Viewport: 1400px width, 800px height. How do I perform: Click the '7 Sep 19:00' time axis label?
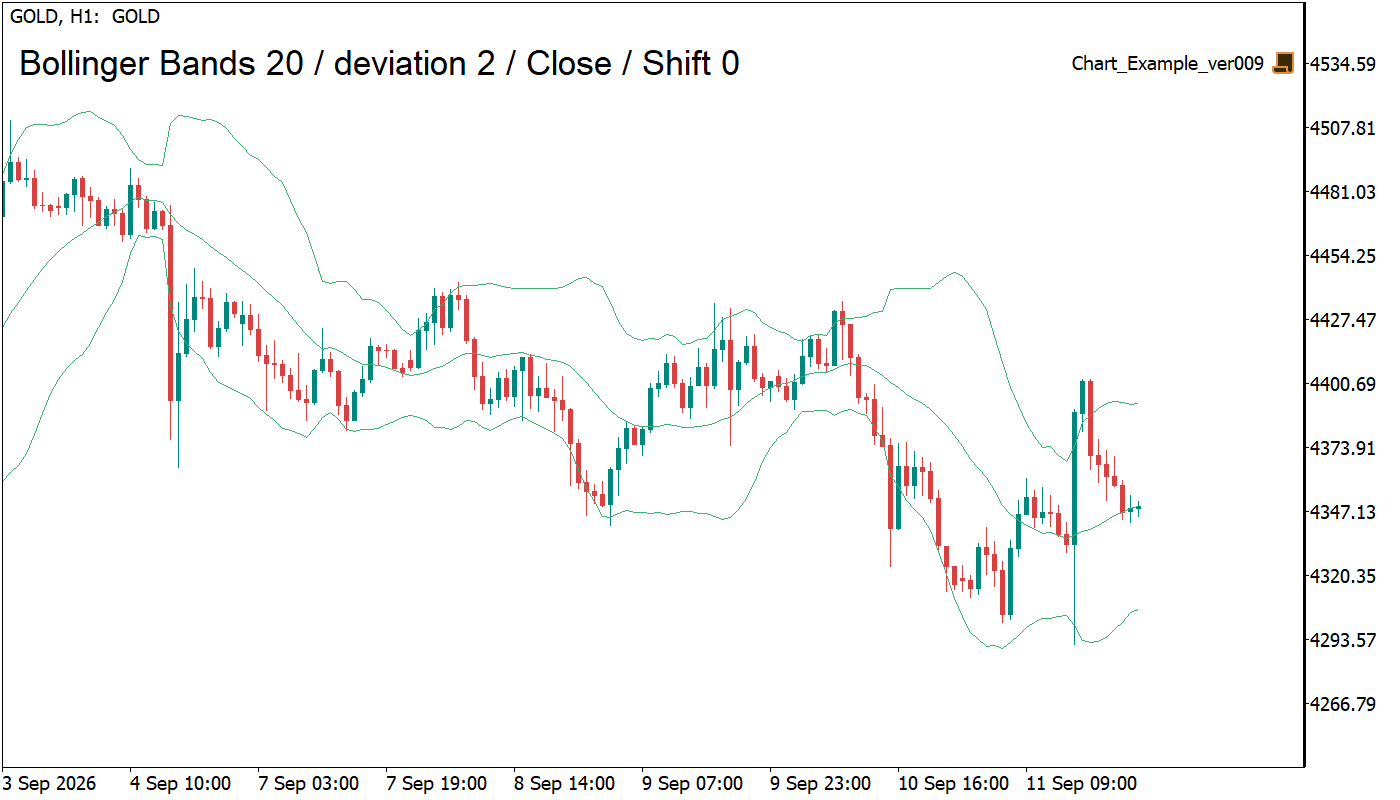[x=436, y=783]
